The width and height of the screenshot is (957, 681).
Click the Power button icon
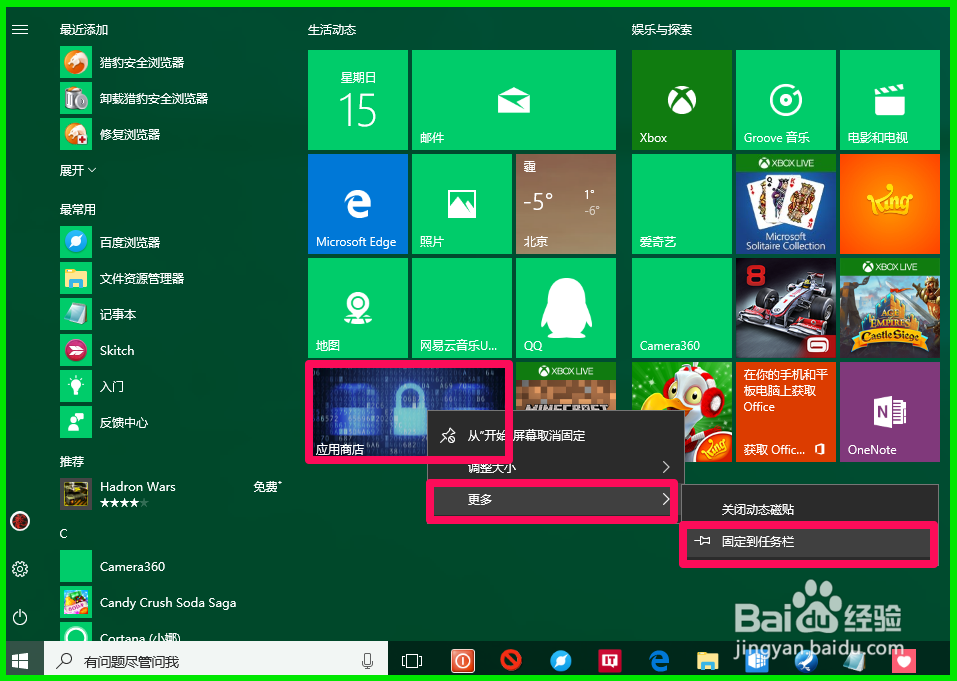pyautogui.click(x=20, y=617)
